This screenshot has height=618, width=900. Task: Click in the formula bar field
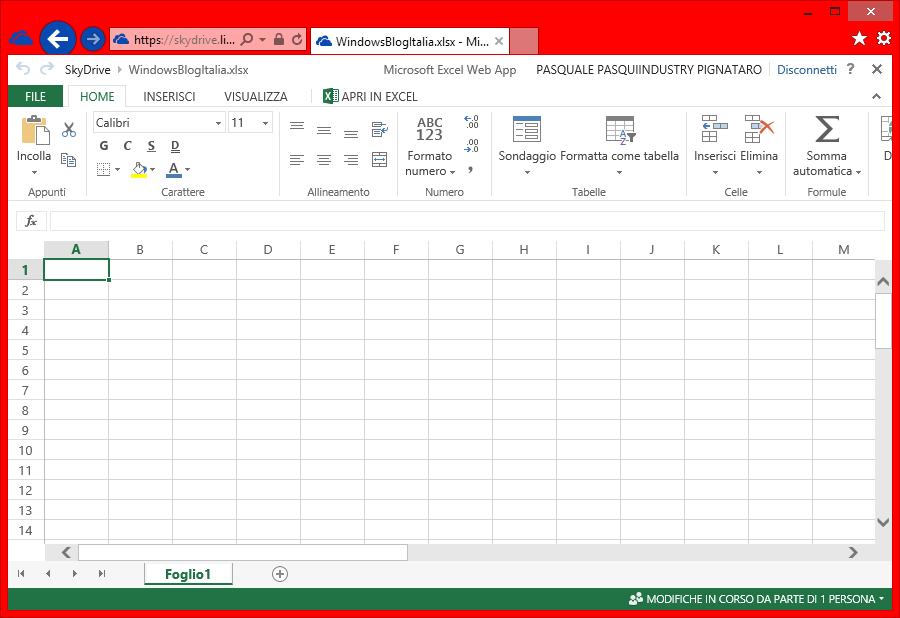467,221
